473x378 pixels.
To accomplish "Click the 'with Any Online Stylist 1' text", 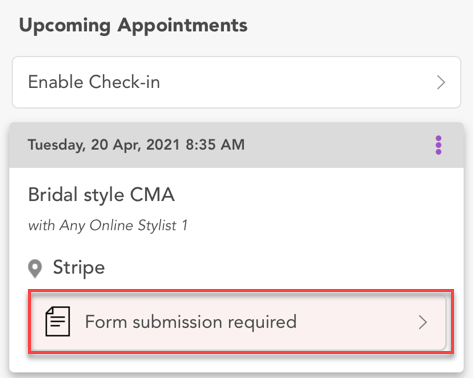I will (x=108, y=226).
